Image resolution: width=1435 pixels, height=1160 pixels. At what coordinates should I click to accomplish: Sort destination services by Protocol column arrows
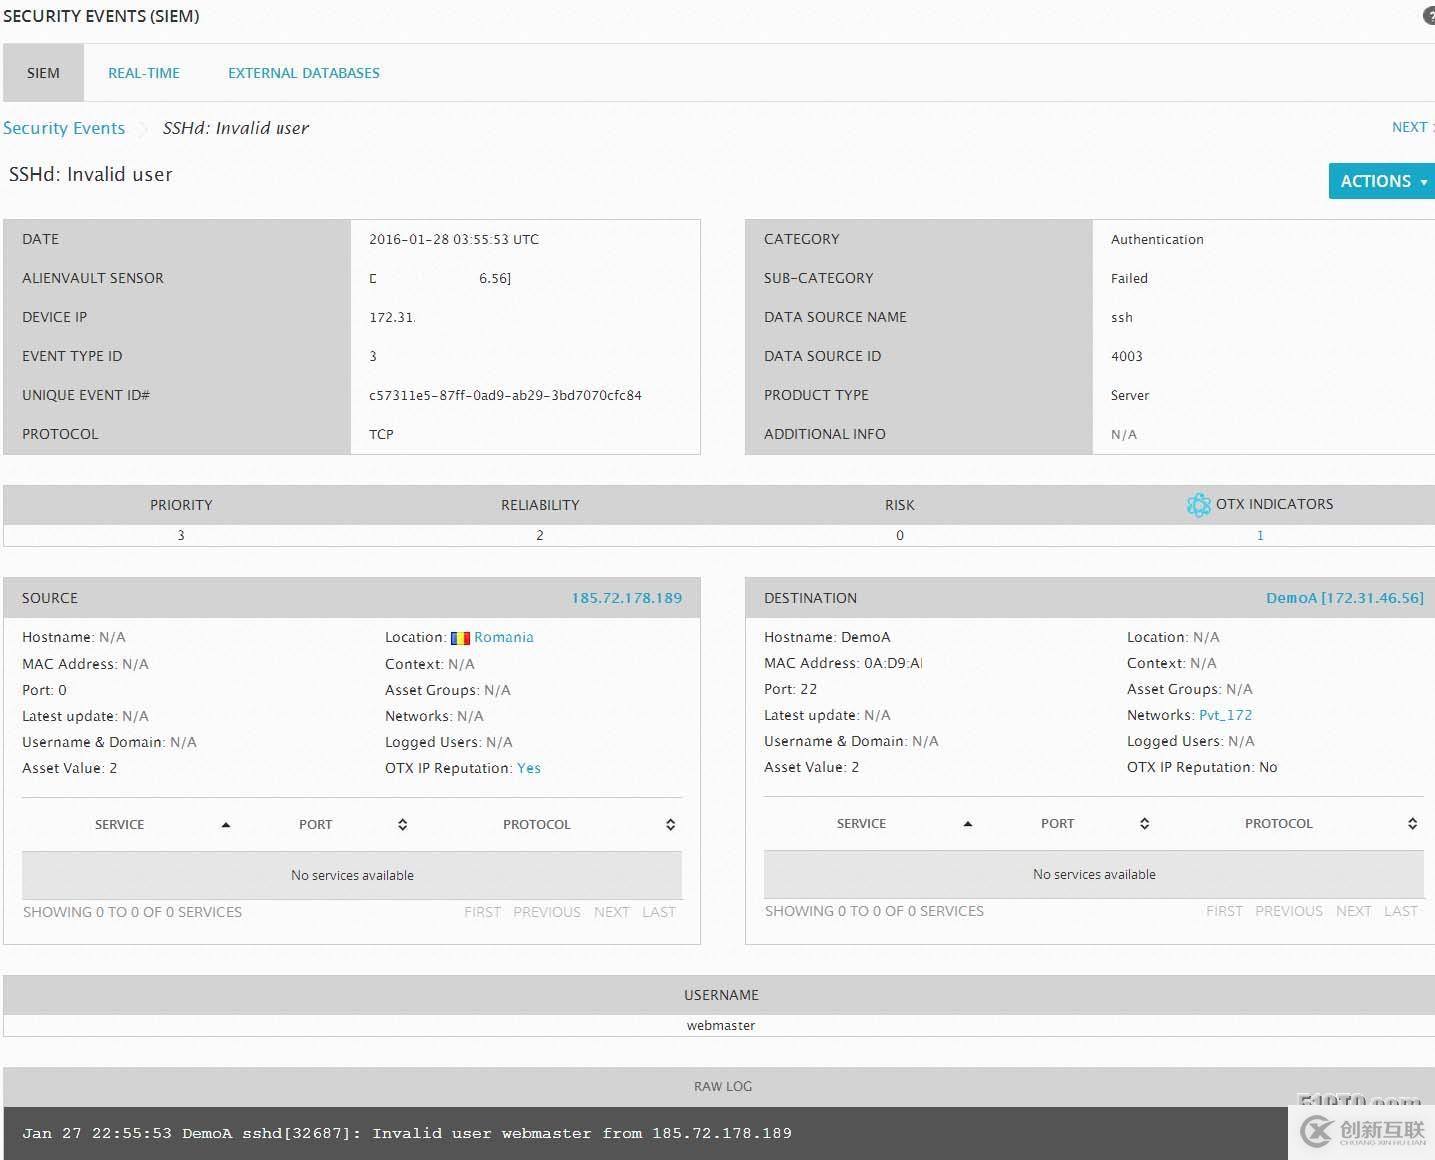click(x=1412, y=824)
